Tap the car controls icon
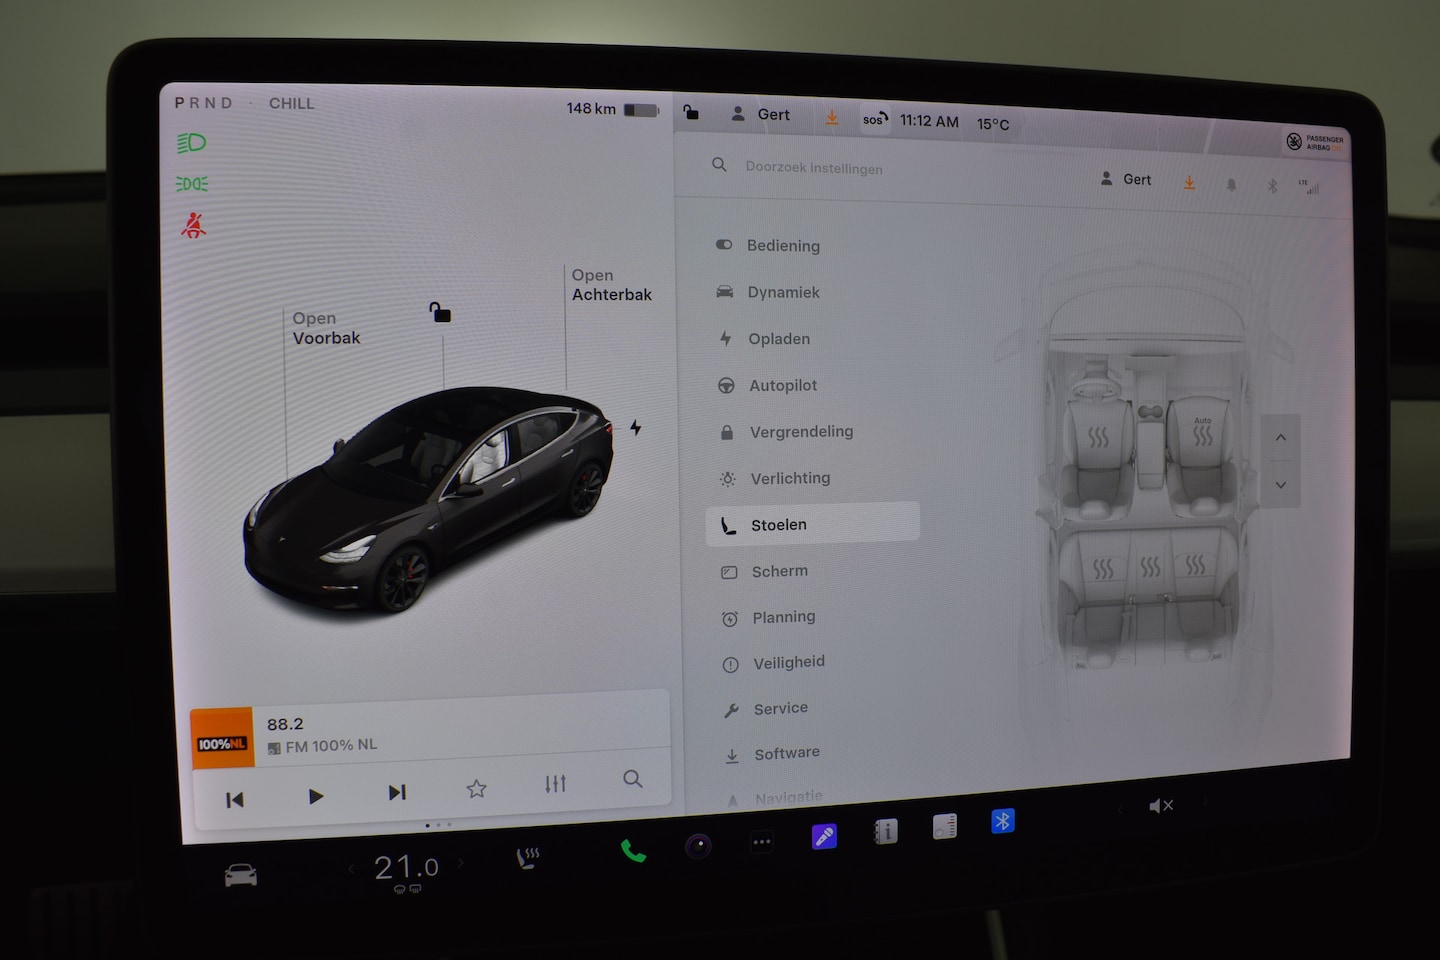The height and width of the screenshot is (960, 1440). coord(241,876)
